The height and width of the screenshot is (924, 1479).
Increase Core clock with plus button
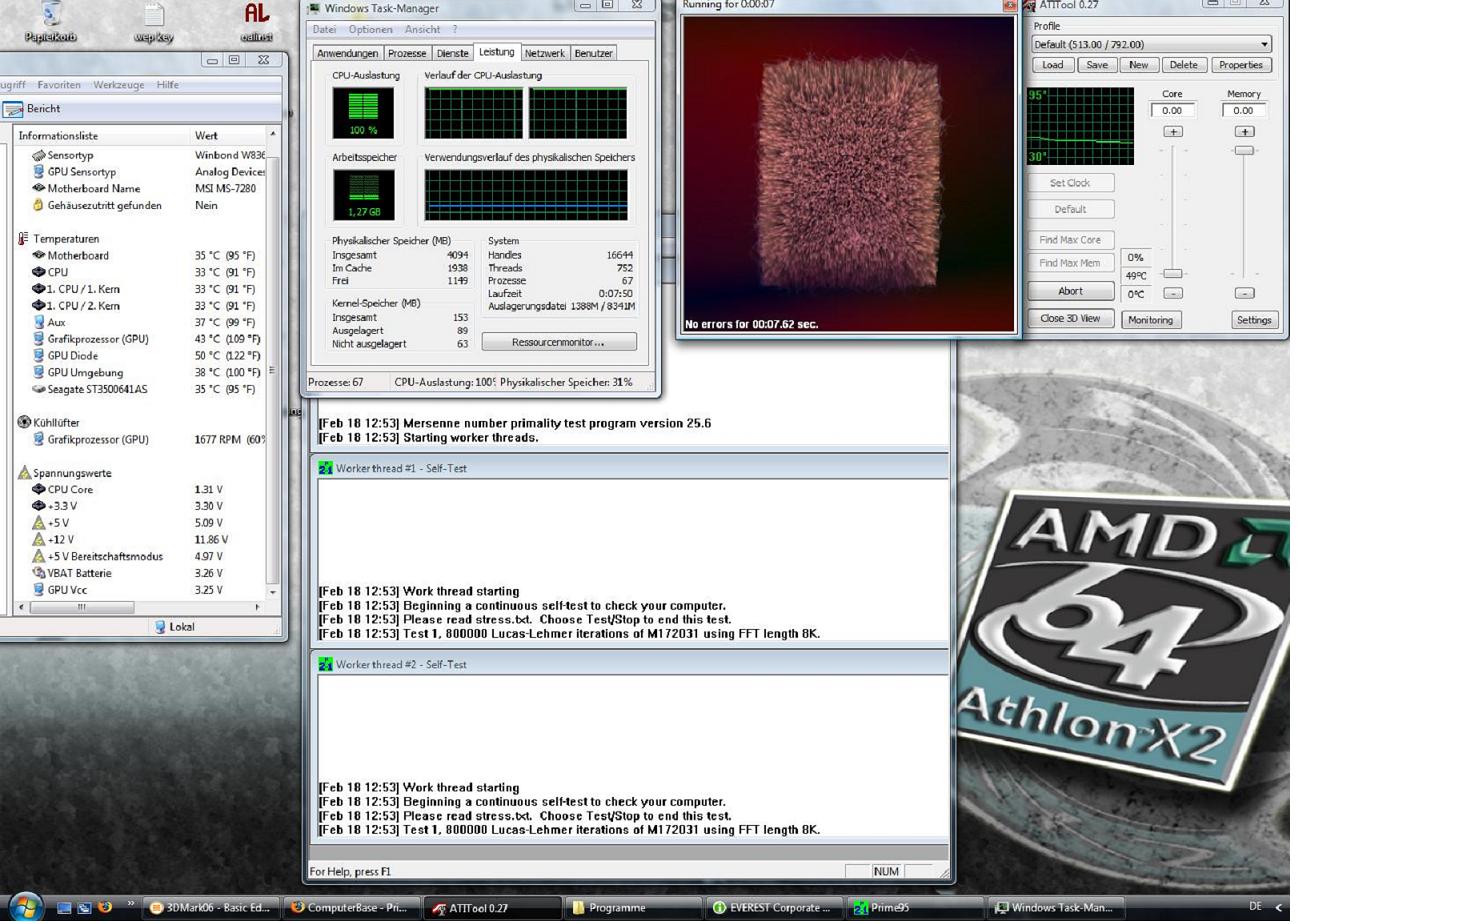coord(1173,132)
